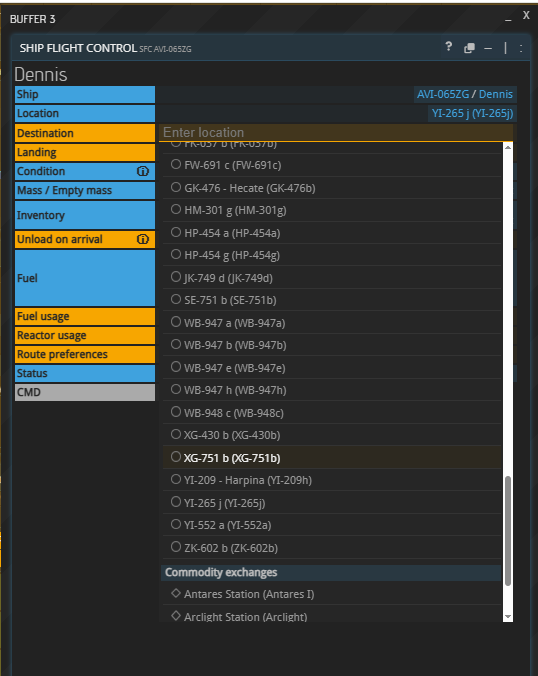Click the Arclight Station diamond icon

coord(175,616)
